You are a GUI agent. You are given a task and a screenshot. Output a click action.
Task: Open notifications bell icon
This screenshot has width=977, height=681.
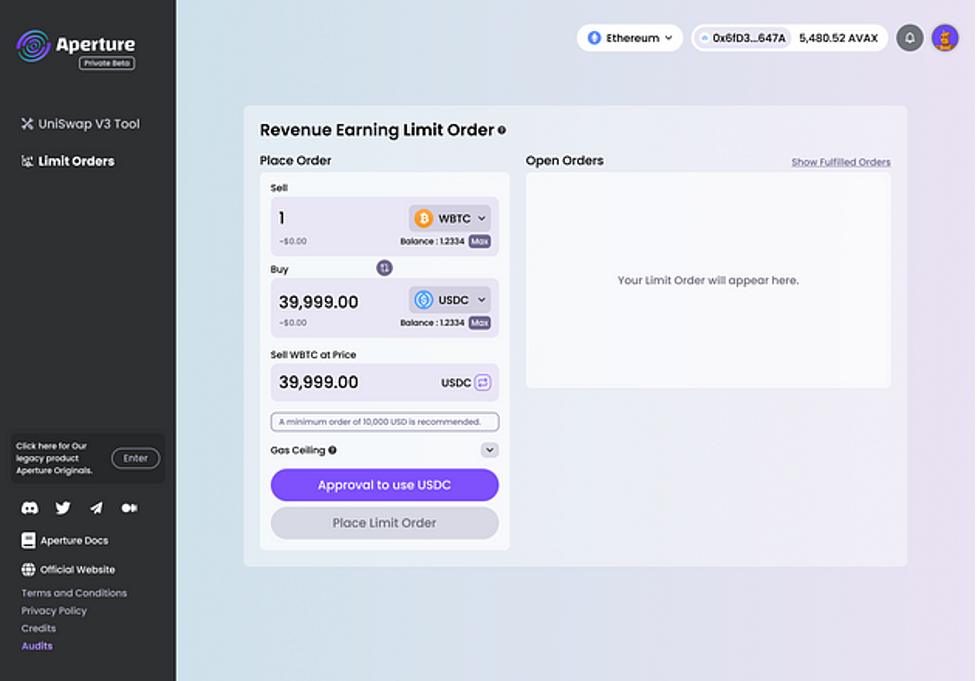909,38
